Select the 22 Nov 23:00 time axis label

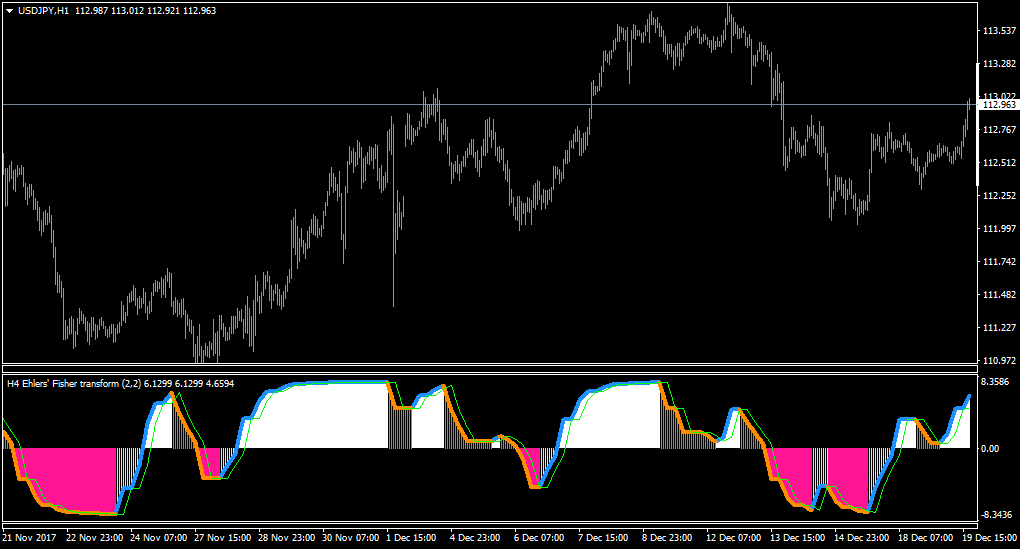point(94,538)
